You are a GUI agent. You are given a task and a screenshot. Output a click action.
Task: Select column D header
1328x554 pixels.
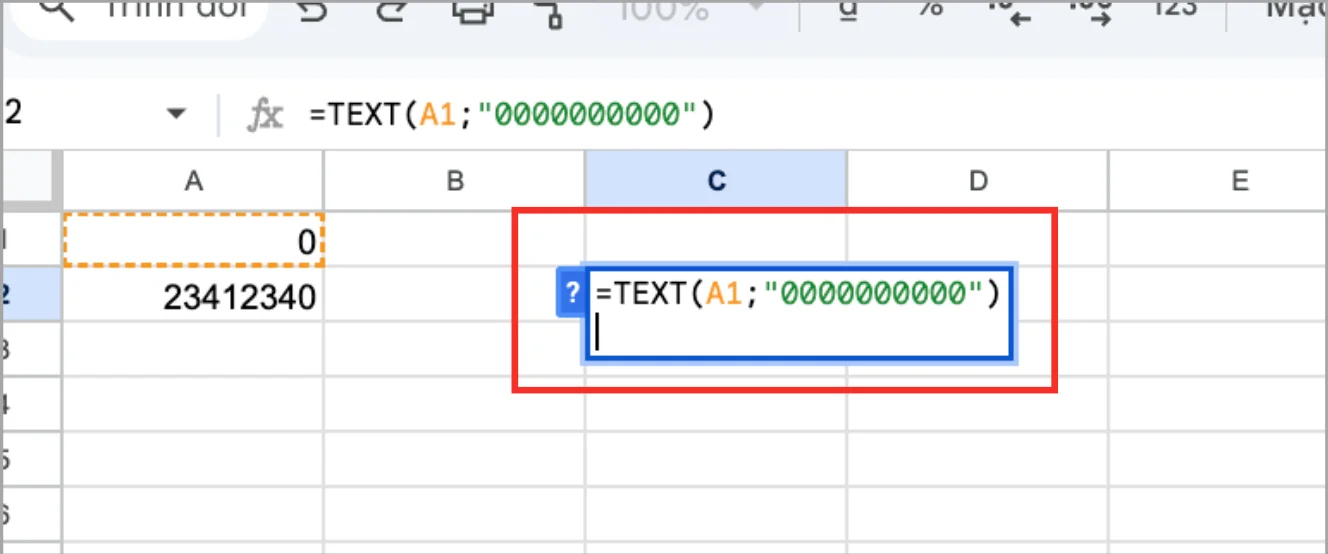tap(978, 181)
